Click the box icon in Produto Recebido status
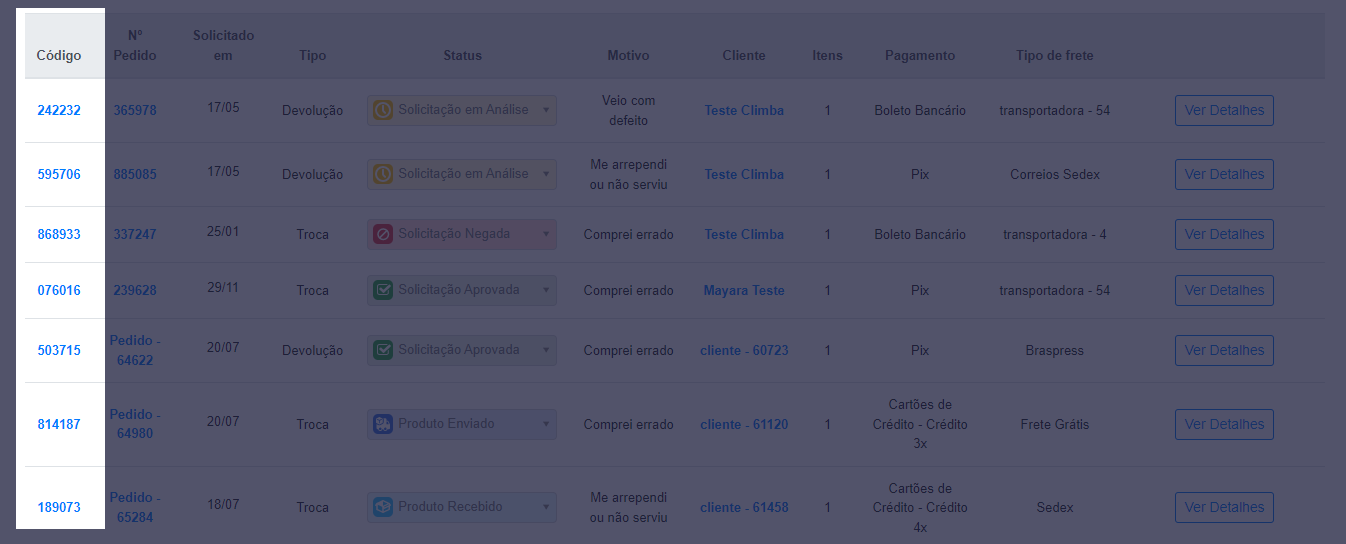The width and height of the screenshot is (1346, 544). 383,507
